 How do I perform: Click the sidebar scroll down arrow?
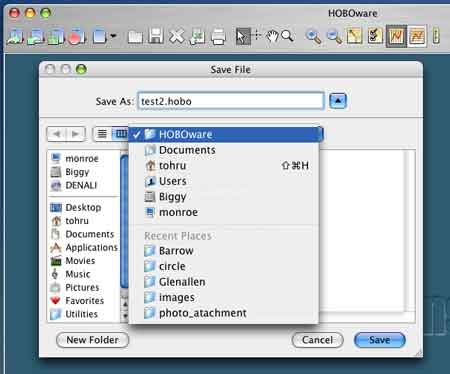125,315
